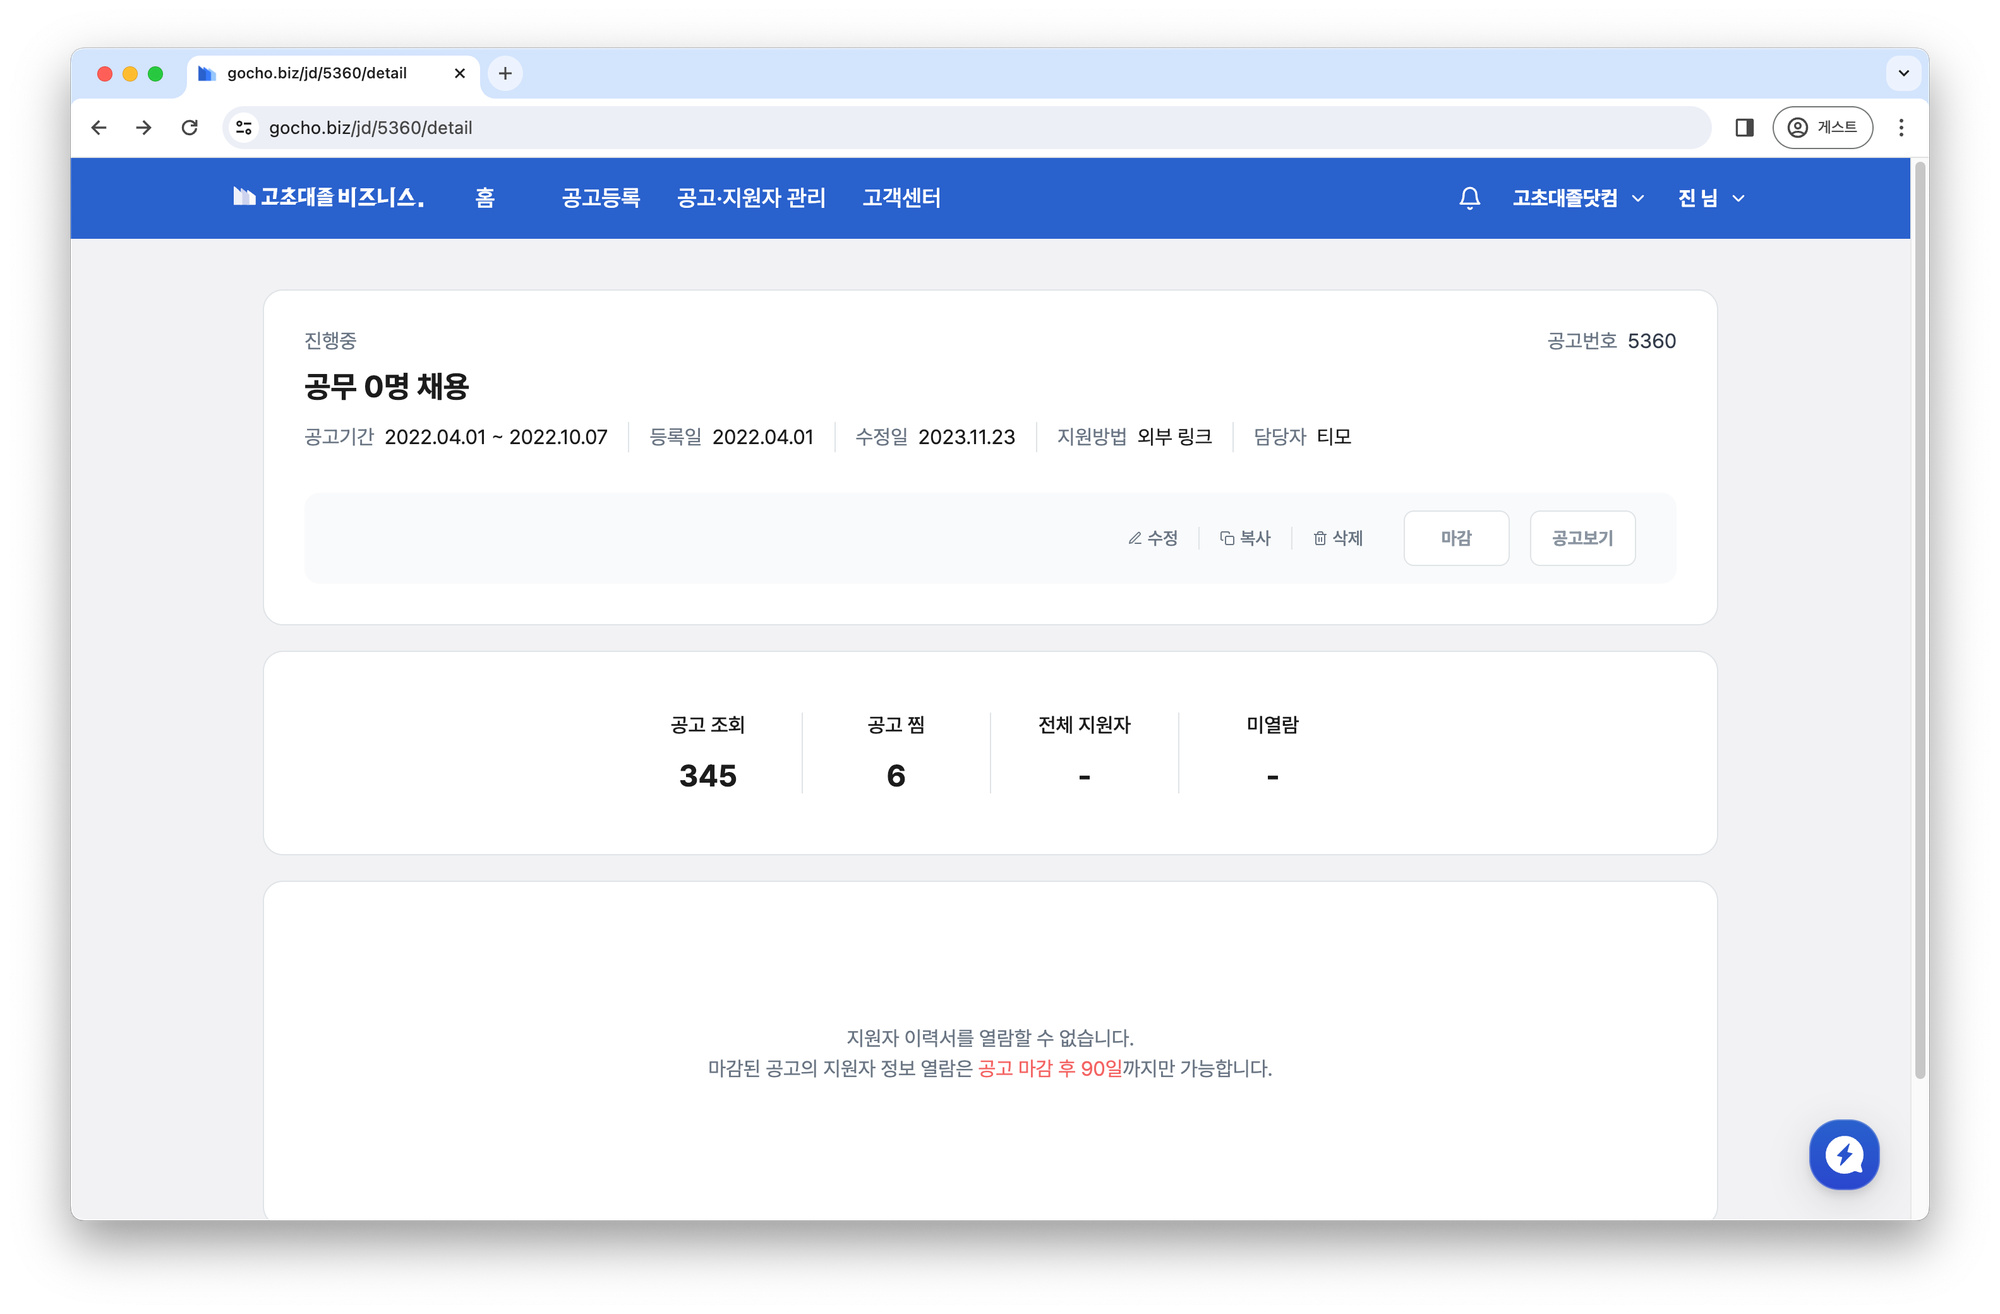Click the copy (복사) icon
2000x1314 pixels.
click(1227, 539)
